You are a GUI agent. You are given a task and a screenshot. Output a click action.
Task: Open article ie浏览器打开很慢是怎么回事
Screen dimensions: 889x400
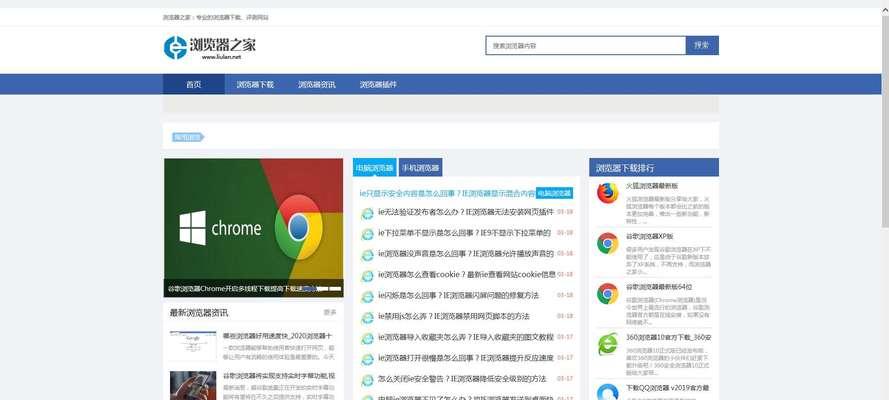click(465, 358)
